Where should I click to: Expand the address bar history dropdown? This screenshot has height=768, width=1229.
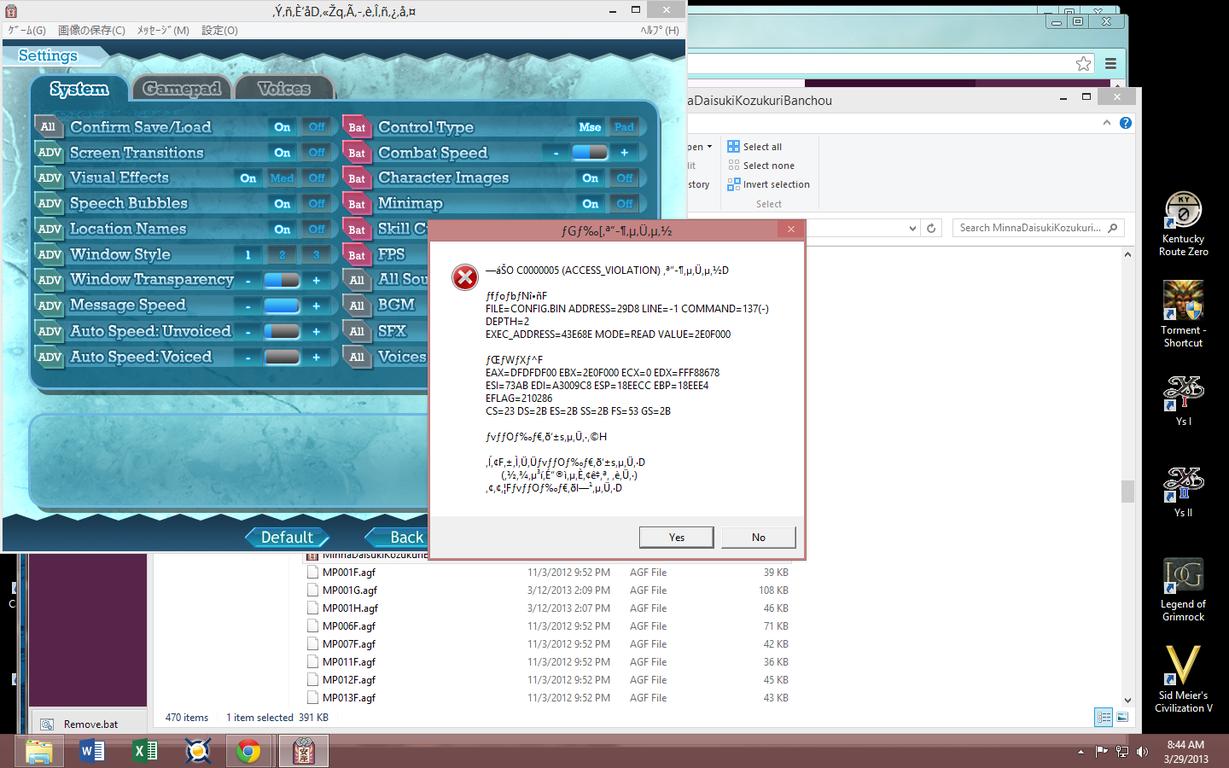click(911, 228)
